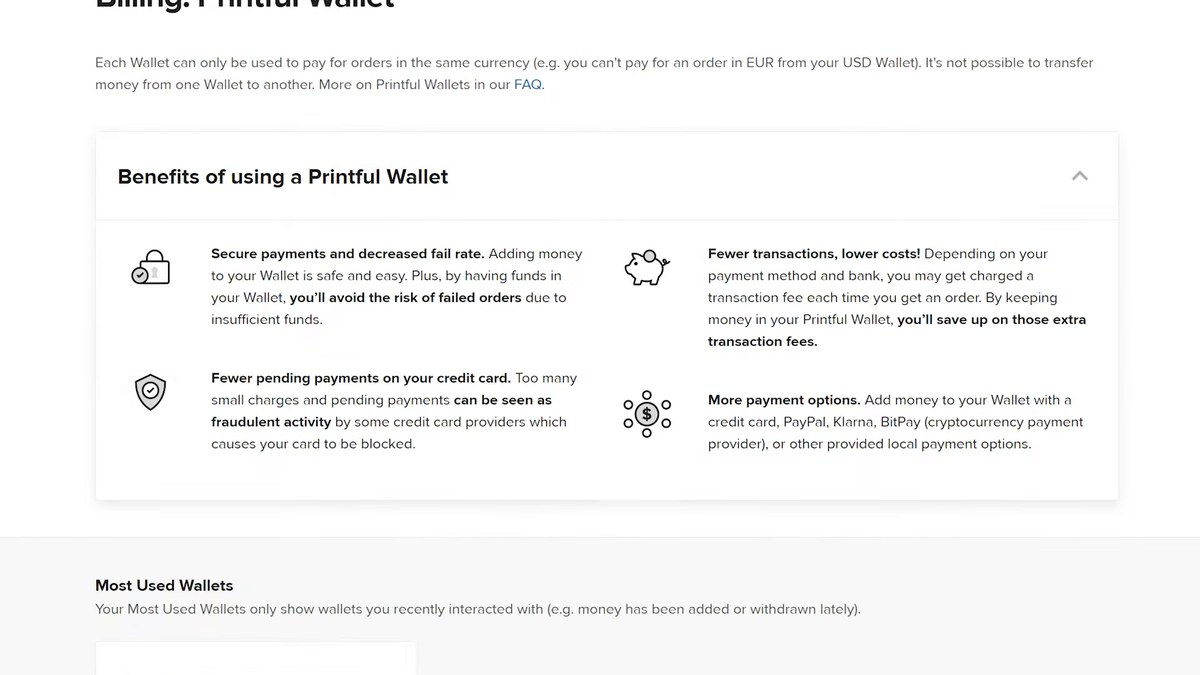This screenshot has width=1200, height=675.
Task: Collapse the Benefits section with the chevron
Action: pyautogui.click(x=1079, y=176)
